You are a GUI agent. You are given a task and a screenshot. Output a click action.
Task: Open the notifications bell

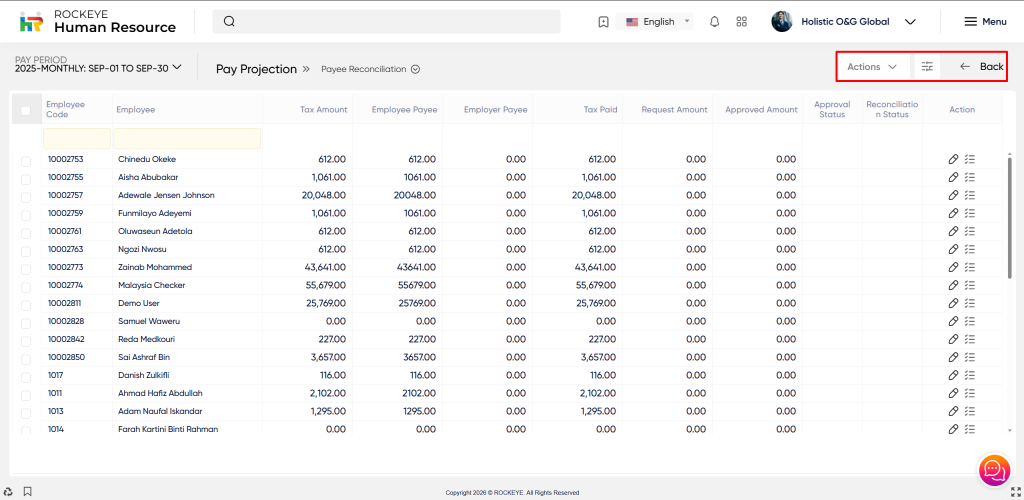714,22
